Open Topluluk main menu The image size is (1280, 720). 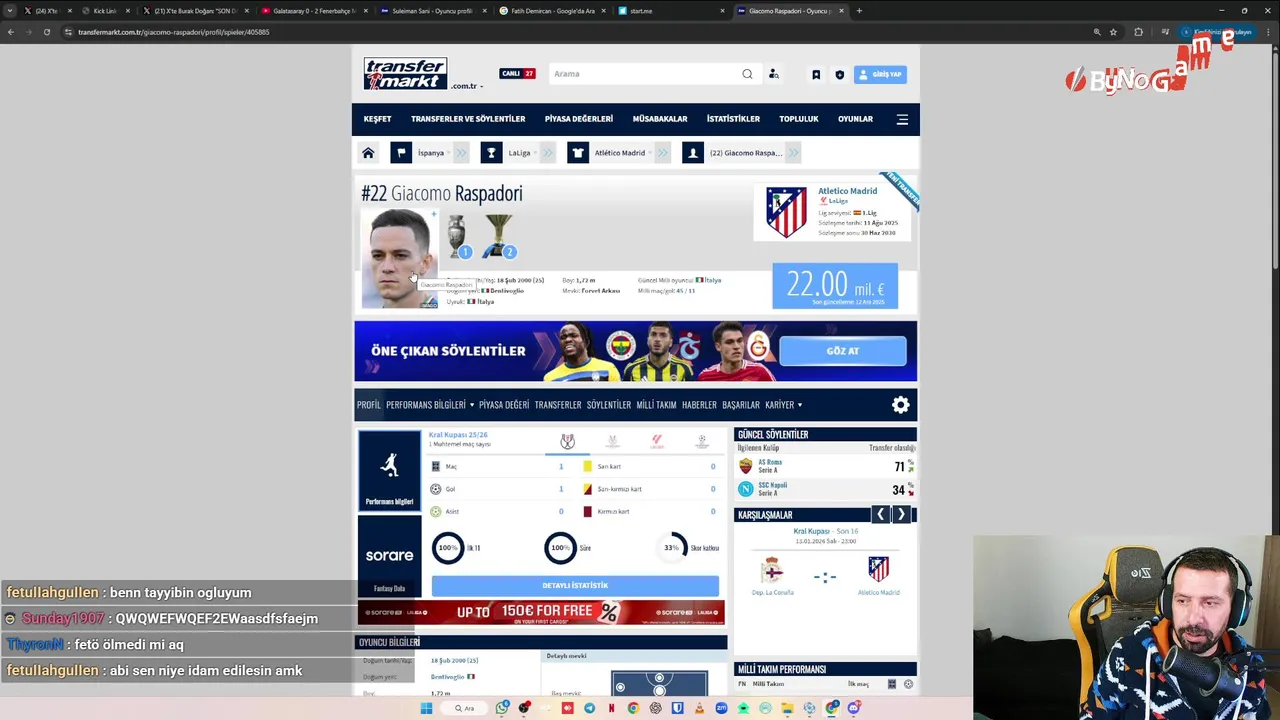tap(799, 119)
